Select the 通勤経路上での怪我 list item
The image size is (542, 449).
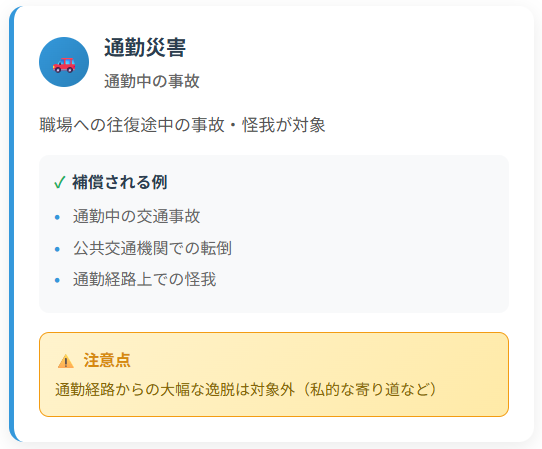[x=144, y=279]
